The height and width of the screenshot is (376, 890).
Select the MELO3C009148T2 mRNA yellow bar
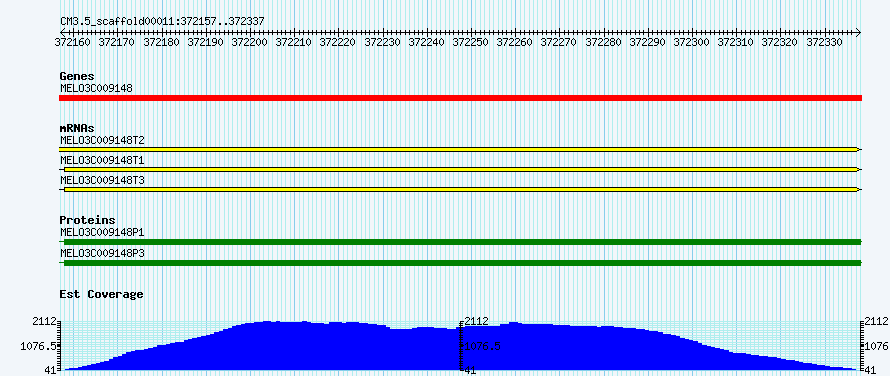click(460, 149)
